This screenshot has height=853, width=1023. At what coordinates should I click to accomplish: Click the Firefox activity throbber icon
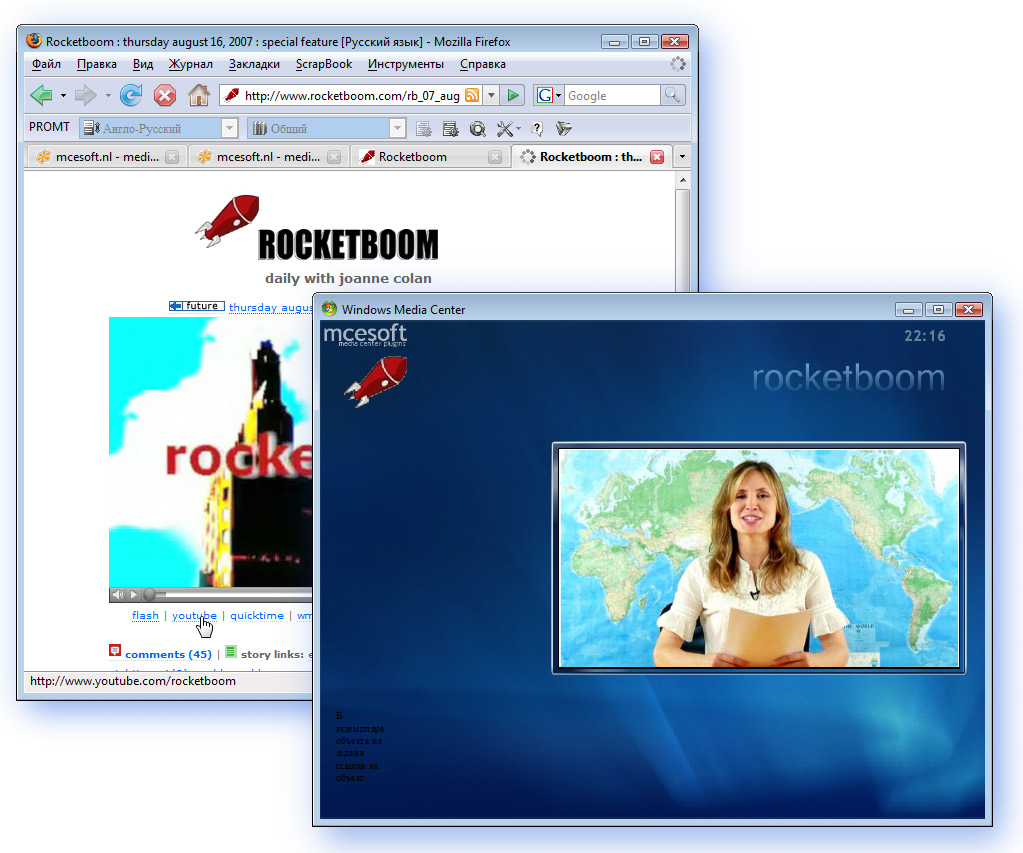coord(678,64)
